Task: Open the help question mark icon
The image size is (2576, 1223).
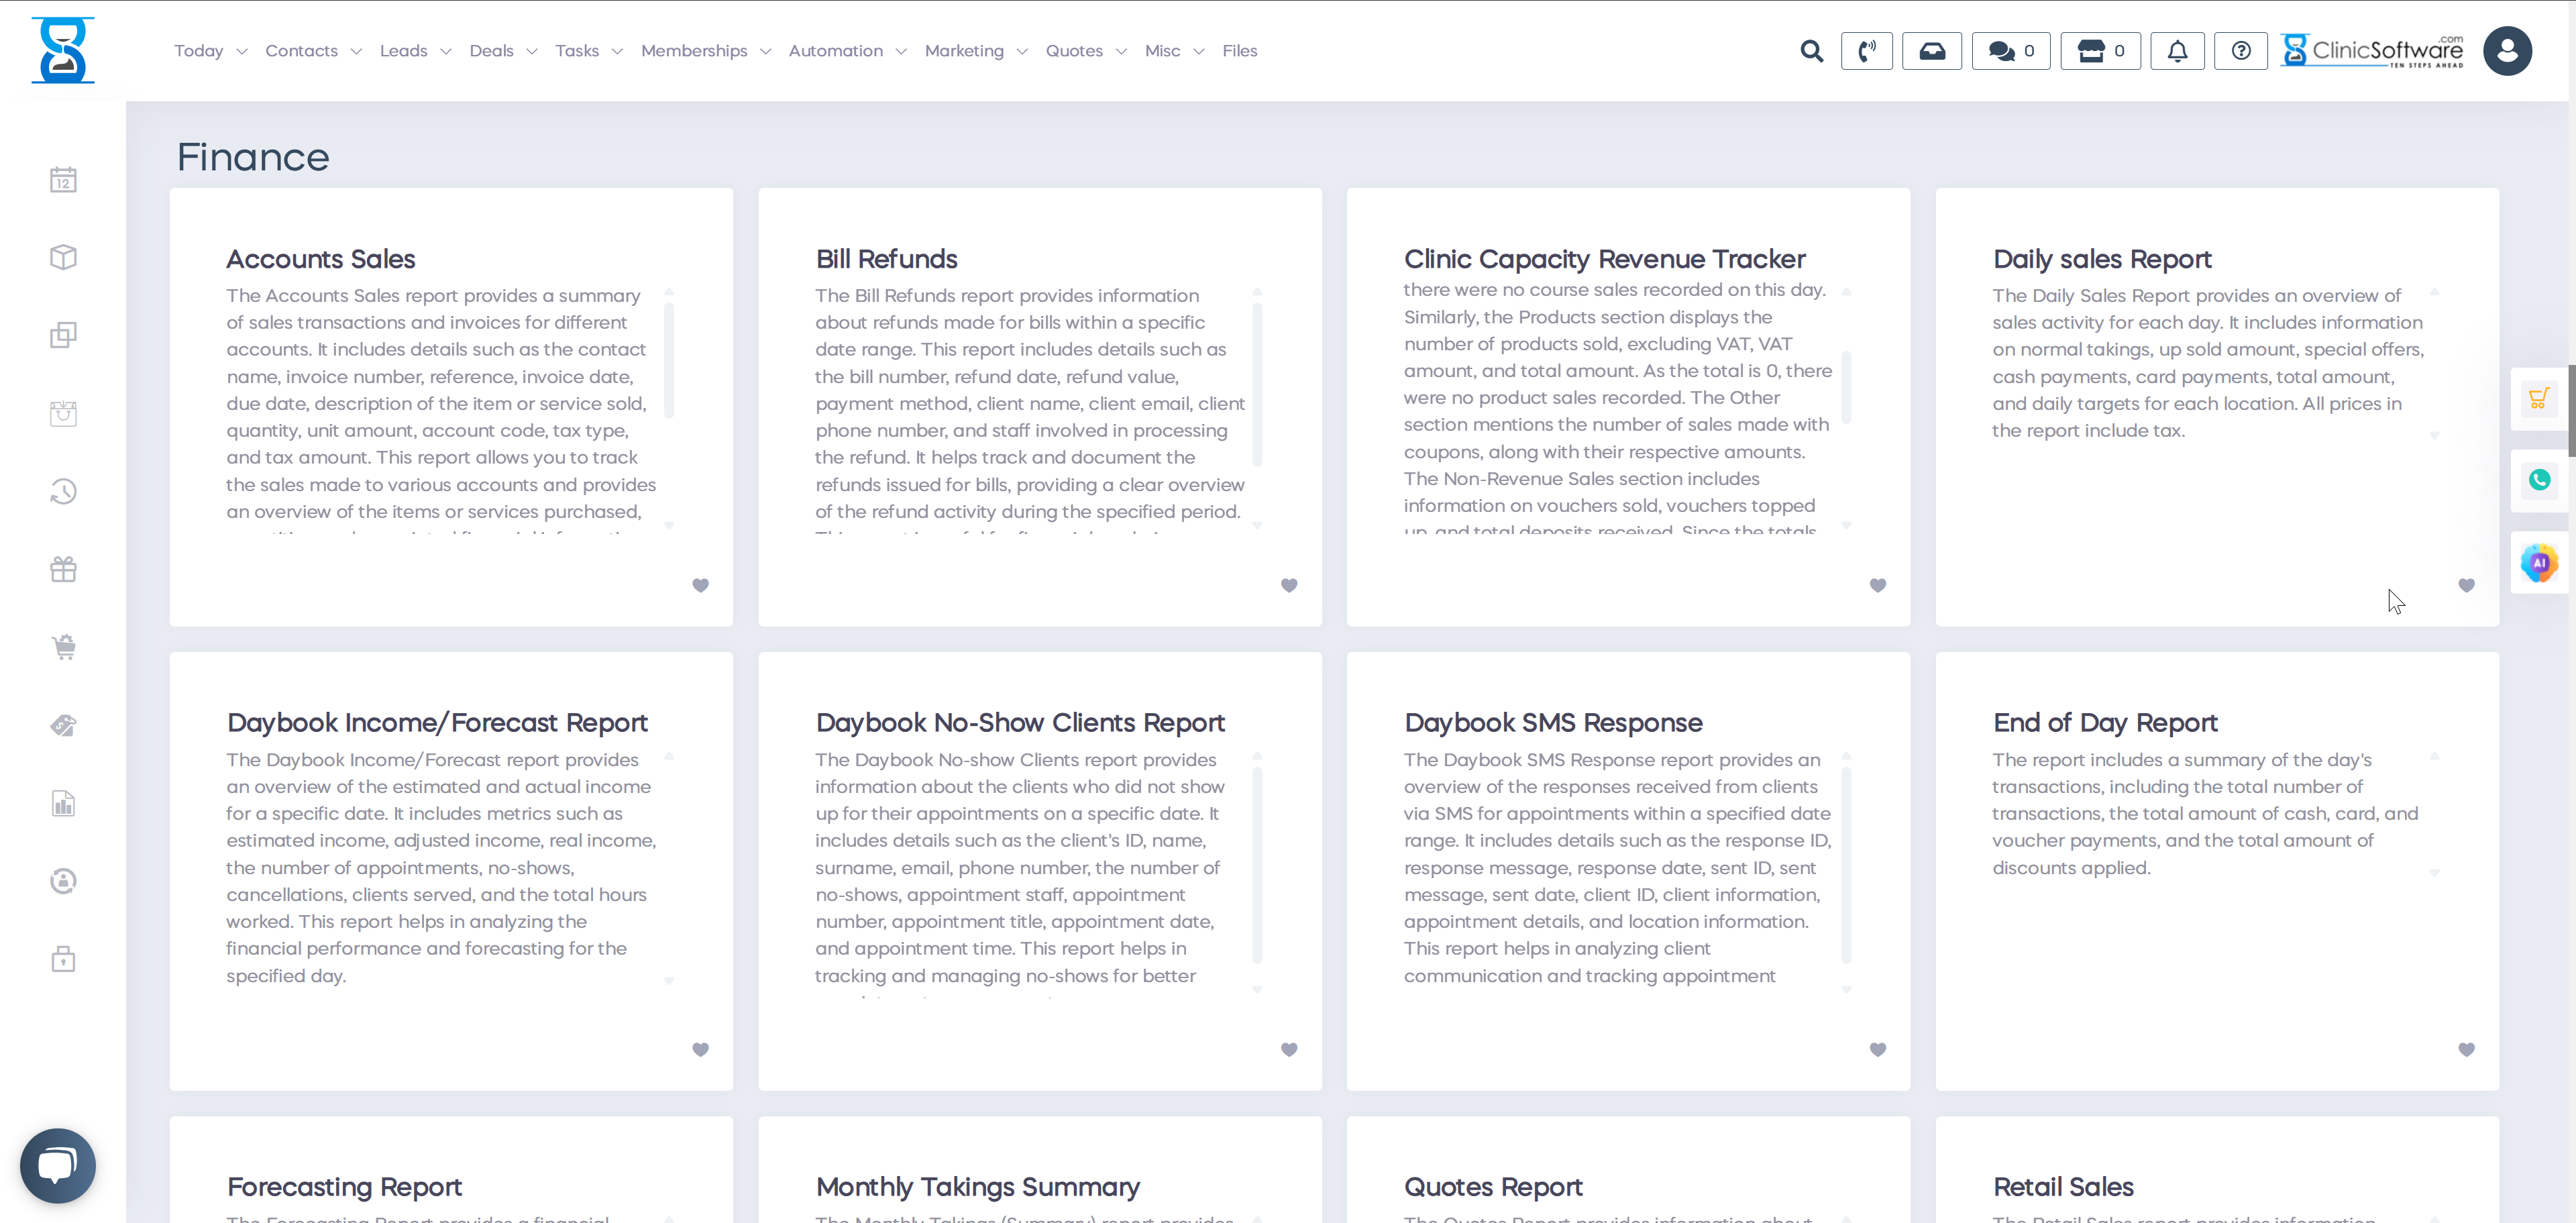Action: 2241,50
